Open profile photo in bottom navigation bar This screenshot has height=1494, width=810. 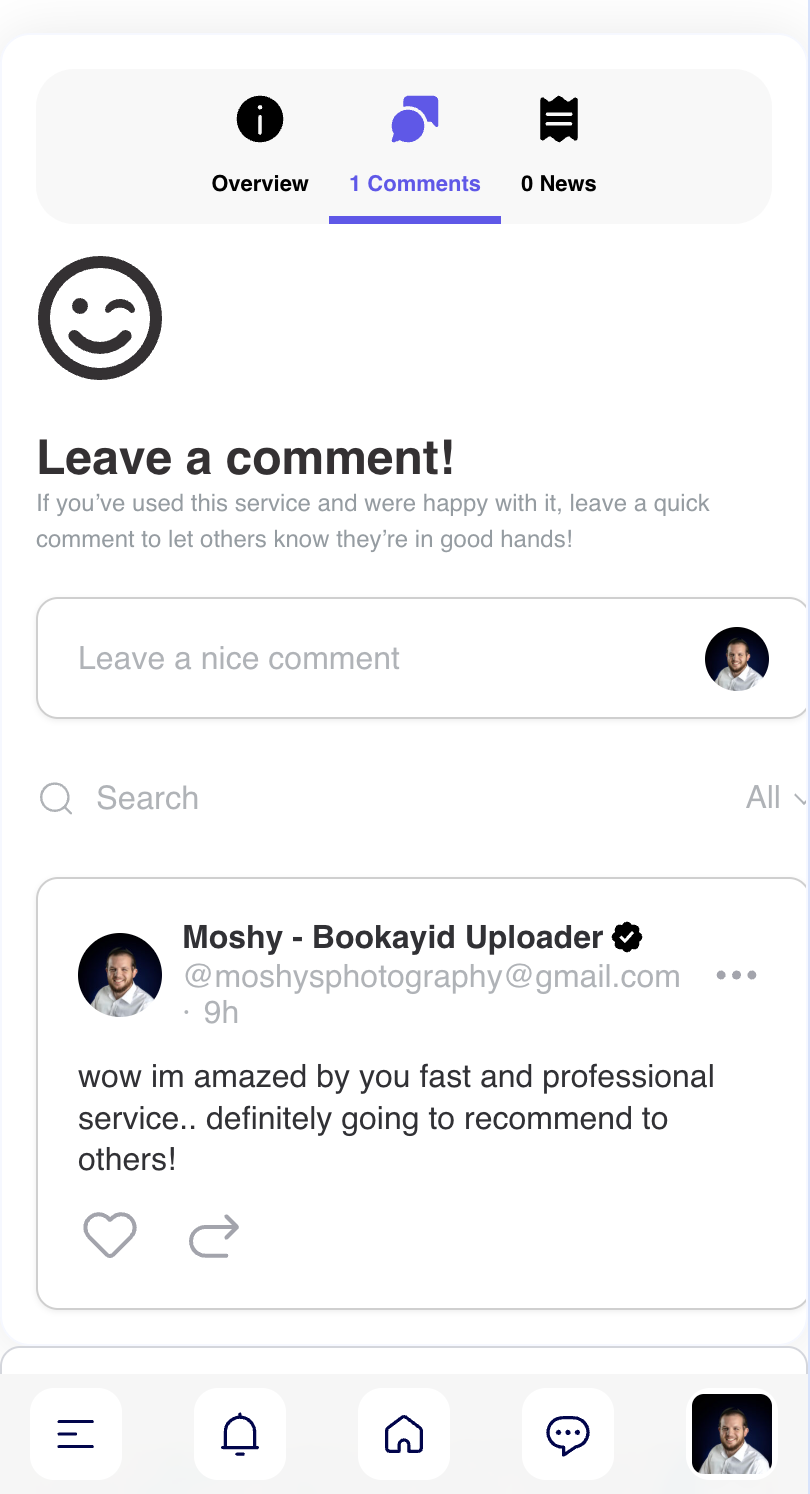point(732,1434)
